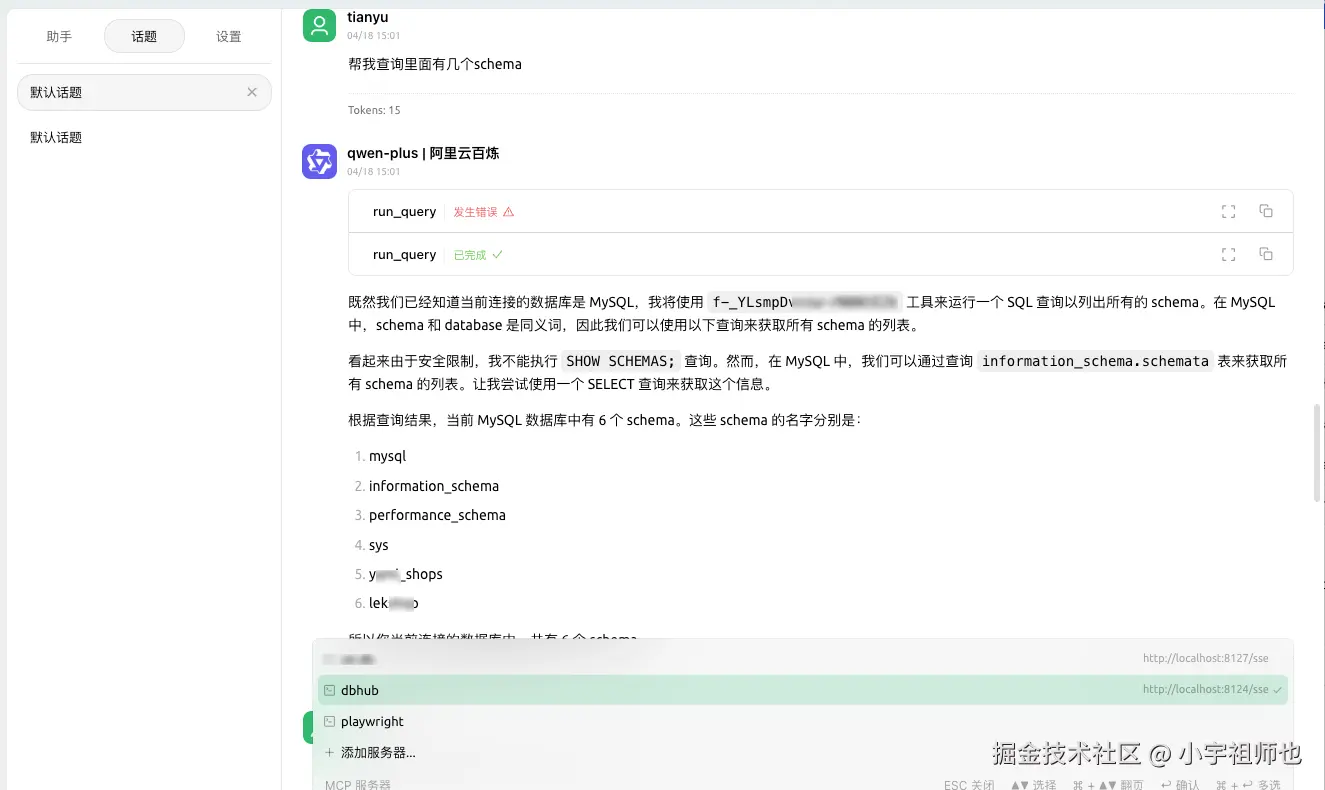Image resolution: width=1325 pixels, height=790 pixels.
Task: Copy the completed run_query tool call result
Action: click(1266, 254)
